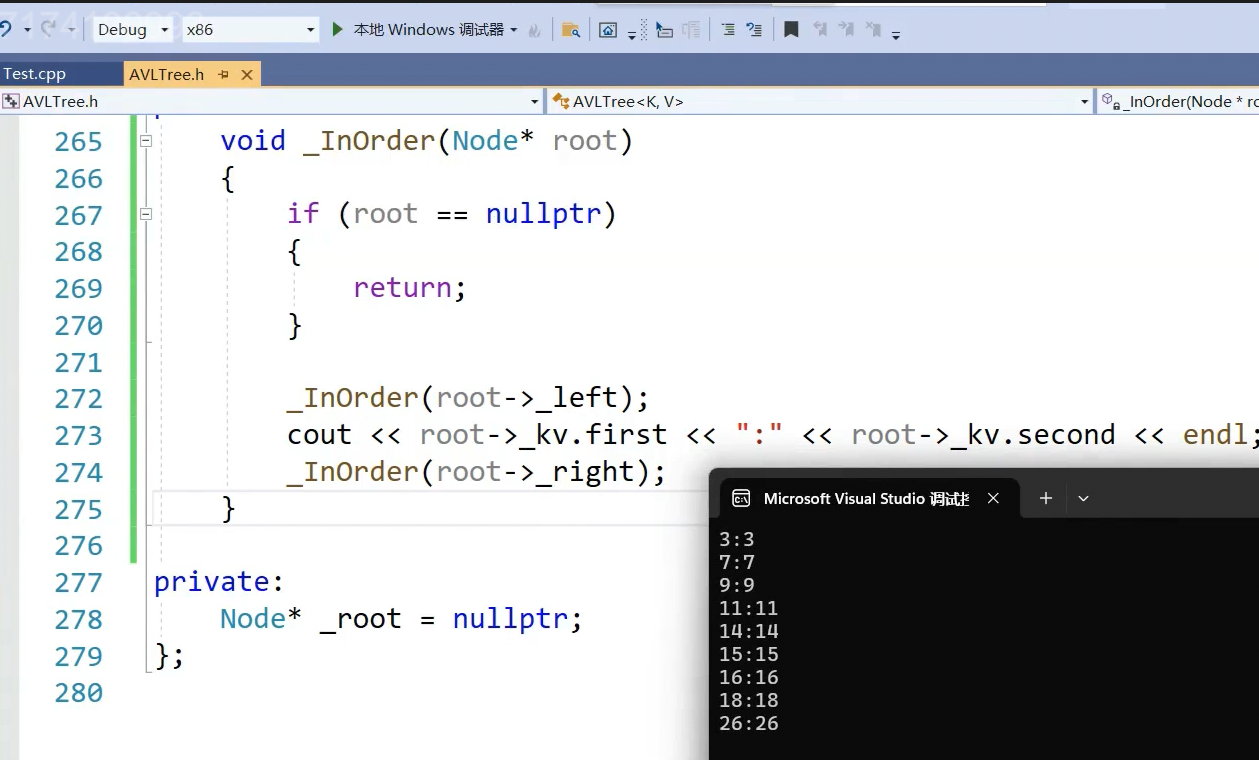Open the AVLTree.h project scope dropdown

(271, 101)
